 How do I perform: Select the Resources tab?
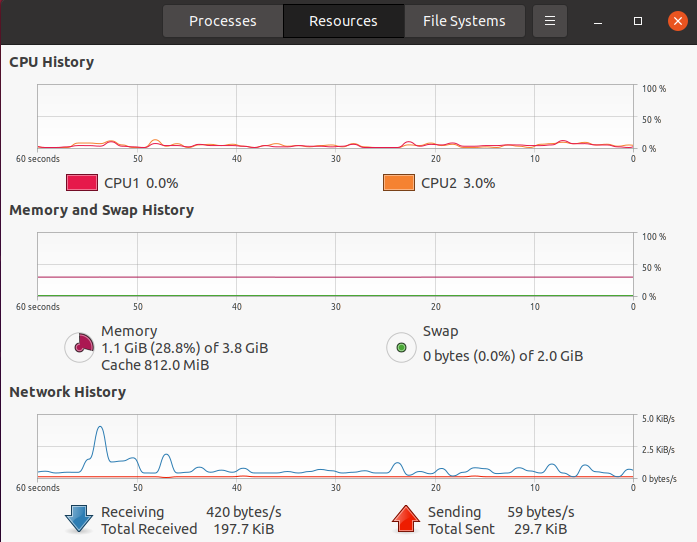click(343, 21)
